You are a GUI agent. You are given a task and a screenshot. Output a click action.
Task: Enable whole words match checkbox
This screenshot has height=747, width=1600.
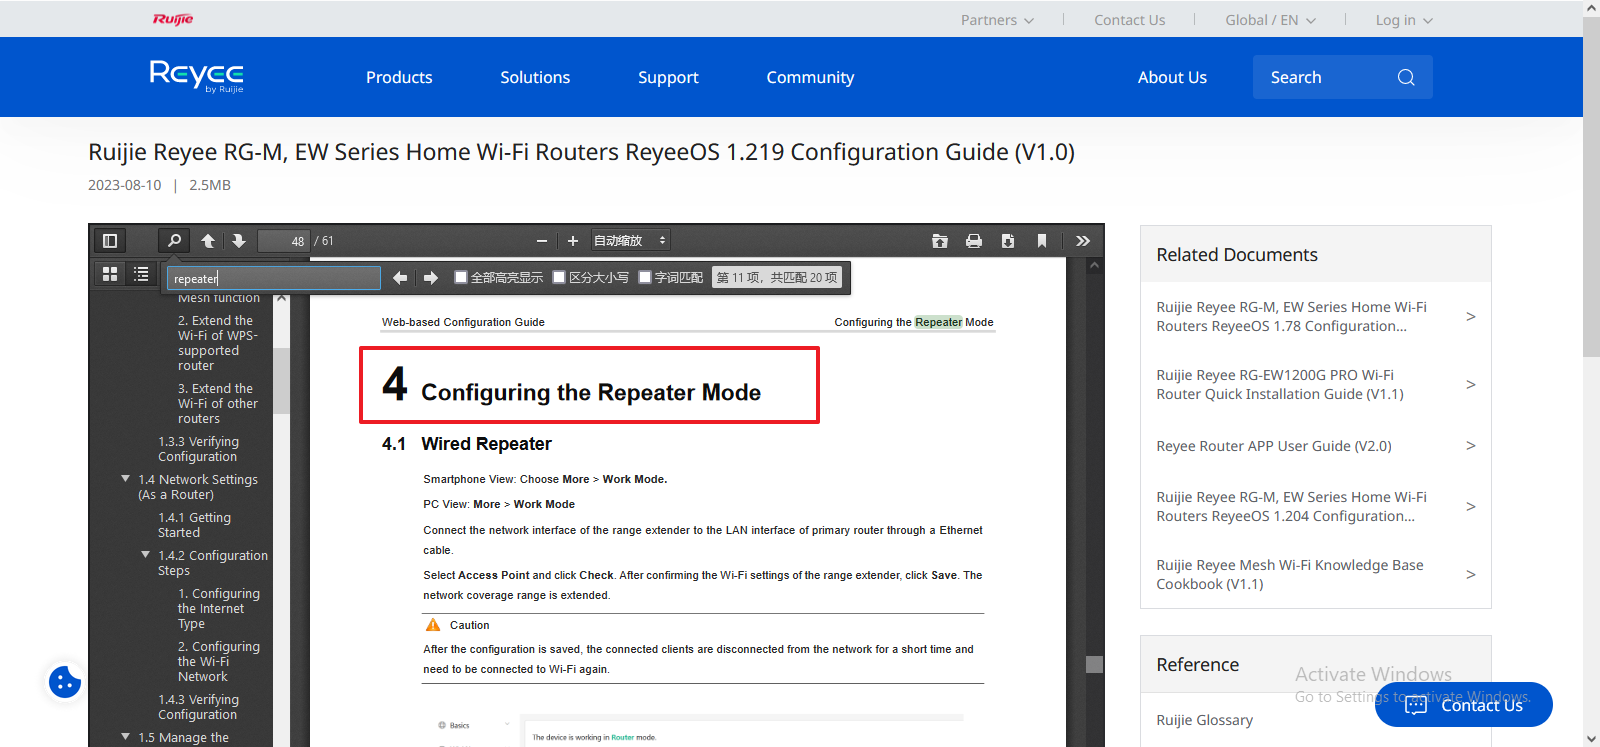point(645,278)
